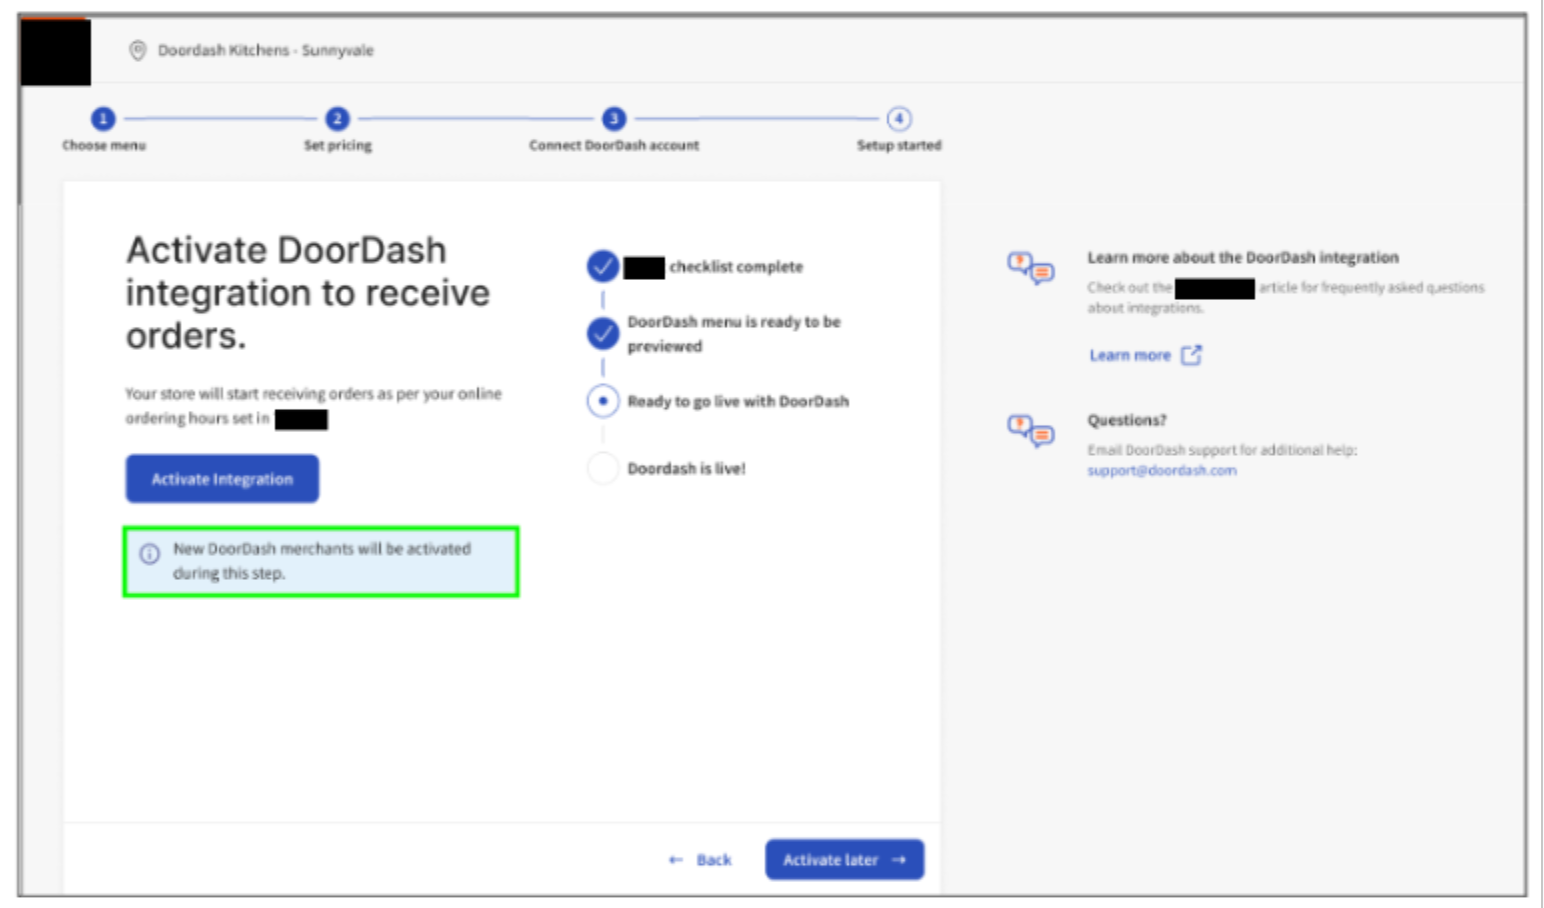Click the Ready to go live status circle
This screenshot has height=908, width=1544.
[603, 401]
